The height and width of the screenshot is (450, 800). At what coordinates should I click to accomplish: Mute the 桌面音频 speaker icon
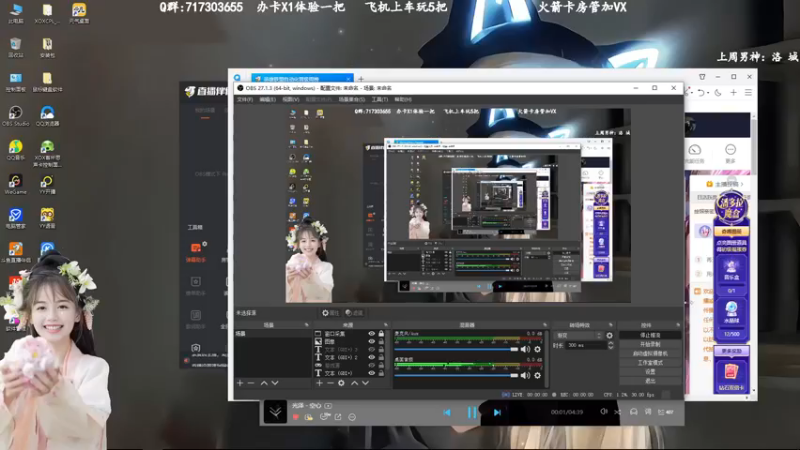[x=526, y=376]
